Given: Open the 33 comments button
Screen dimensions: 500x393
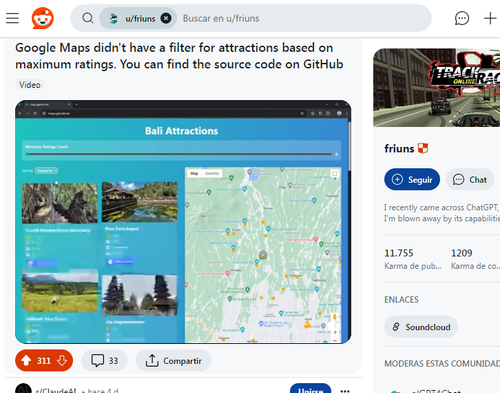Looking at the screenshot, I should 104,360.
